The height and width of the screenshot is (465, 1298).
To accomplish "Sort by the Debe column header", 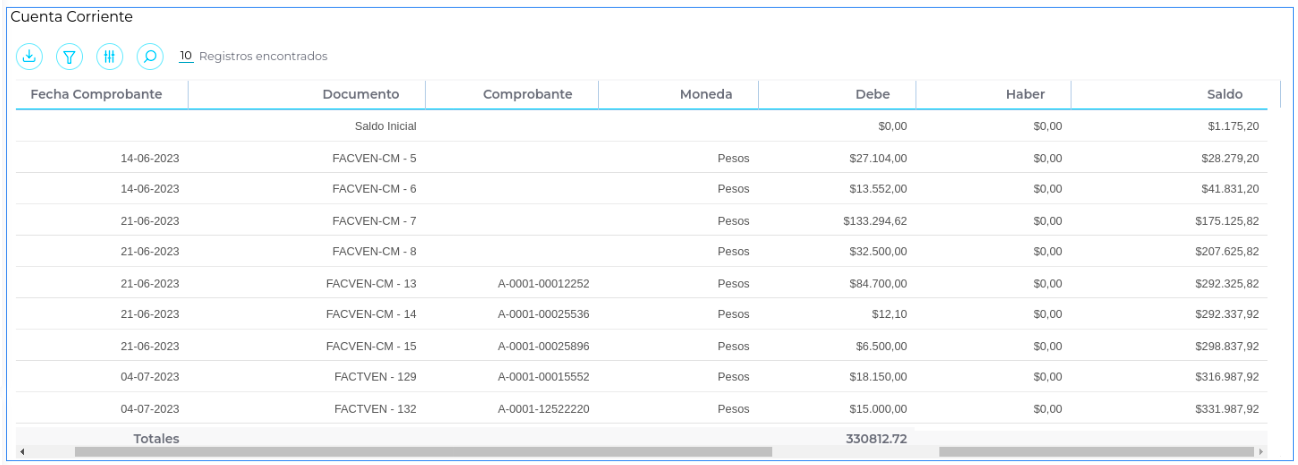I will (871, 94).
